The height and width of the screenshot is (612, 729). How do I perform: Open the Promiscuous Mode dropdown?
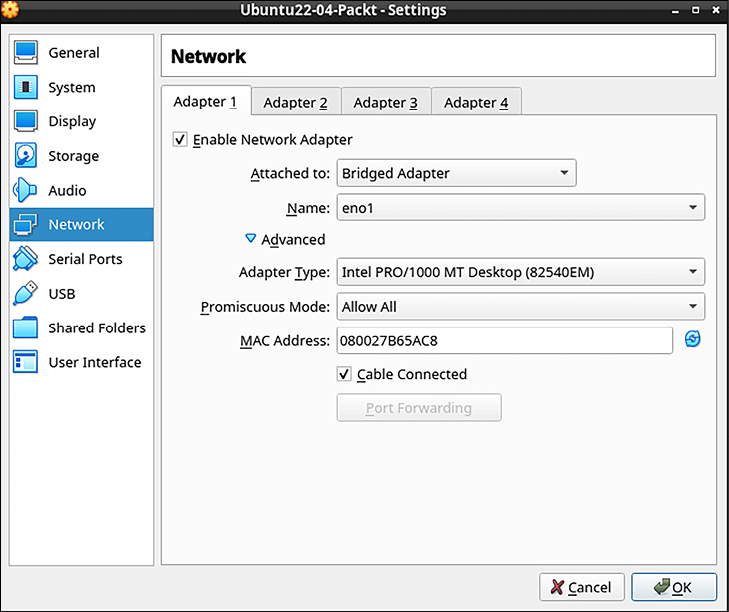tap(520, 306)
